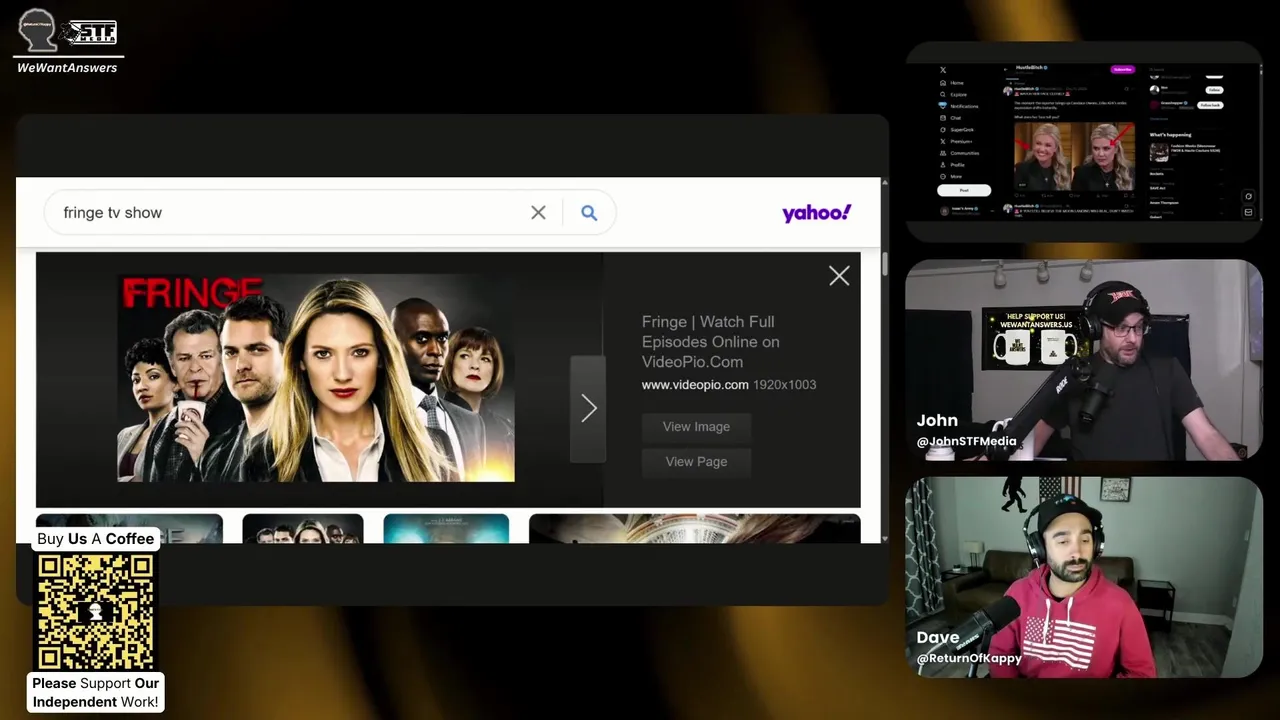
Task: Click the Buy Us A Coffee QR code
Action: (96, 612)
